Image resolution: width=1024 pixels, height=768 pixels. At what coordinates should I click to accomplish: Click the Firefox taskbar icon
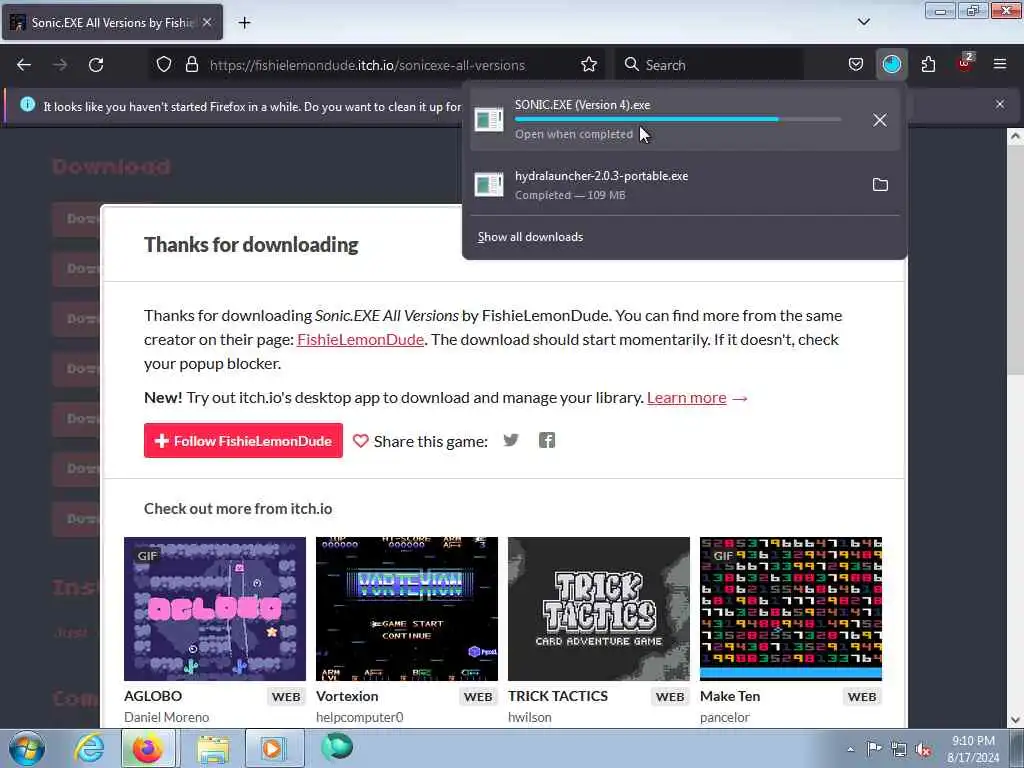[x=148, y=748]
